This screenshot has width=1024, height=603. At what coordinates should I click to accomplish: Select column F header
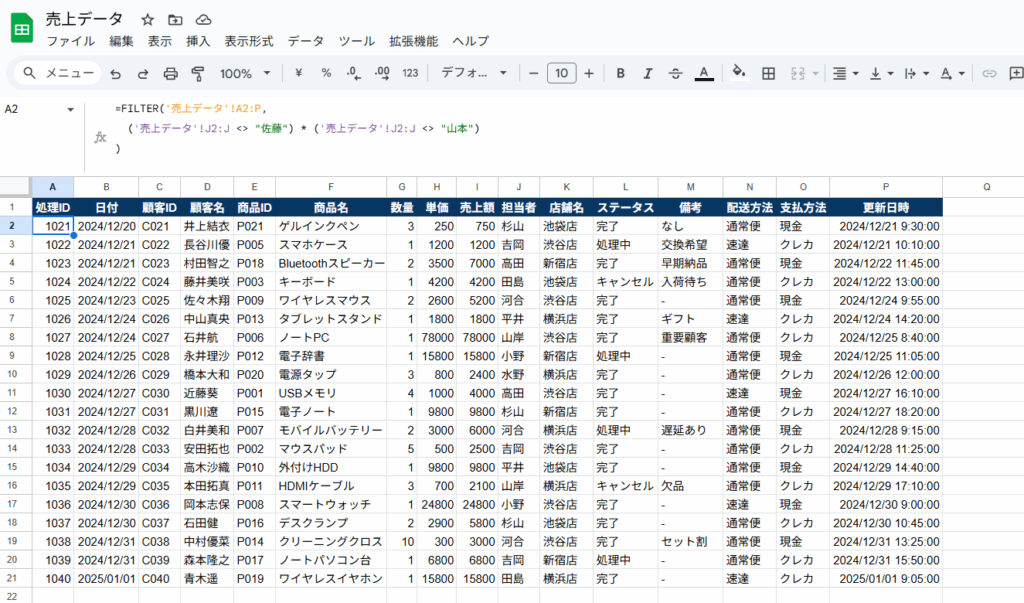(x=331, y=187)
